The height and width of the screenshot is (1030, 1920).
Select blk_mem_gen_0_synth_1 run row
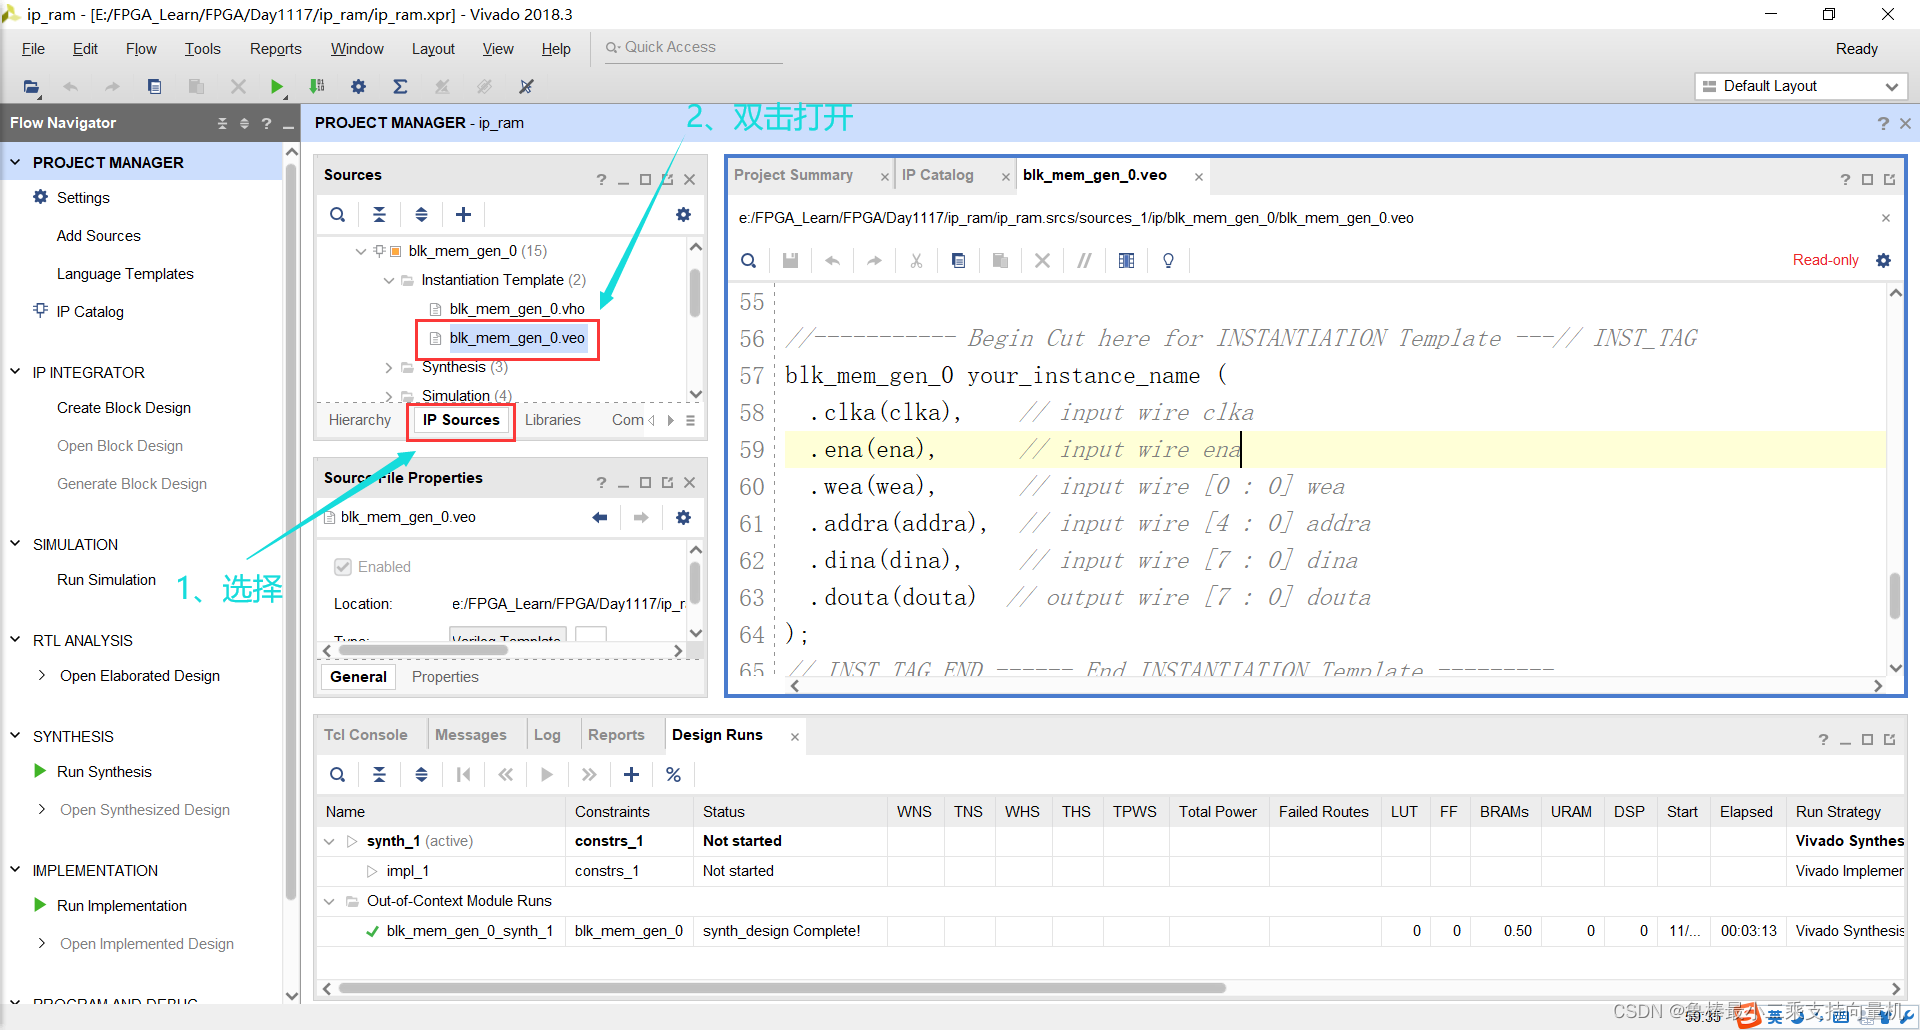tap(1110, 931)
